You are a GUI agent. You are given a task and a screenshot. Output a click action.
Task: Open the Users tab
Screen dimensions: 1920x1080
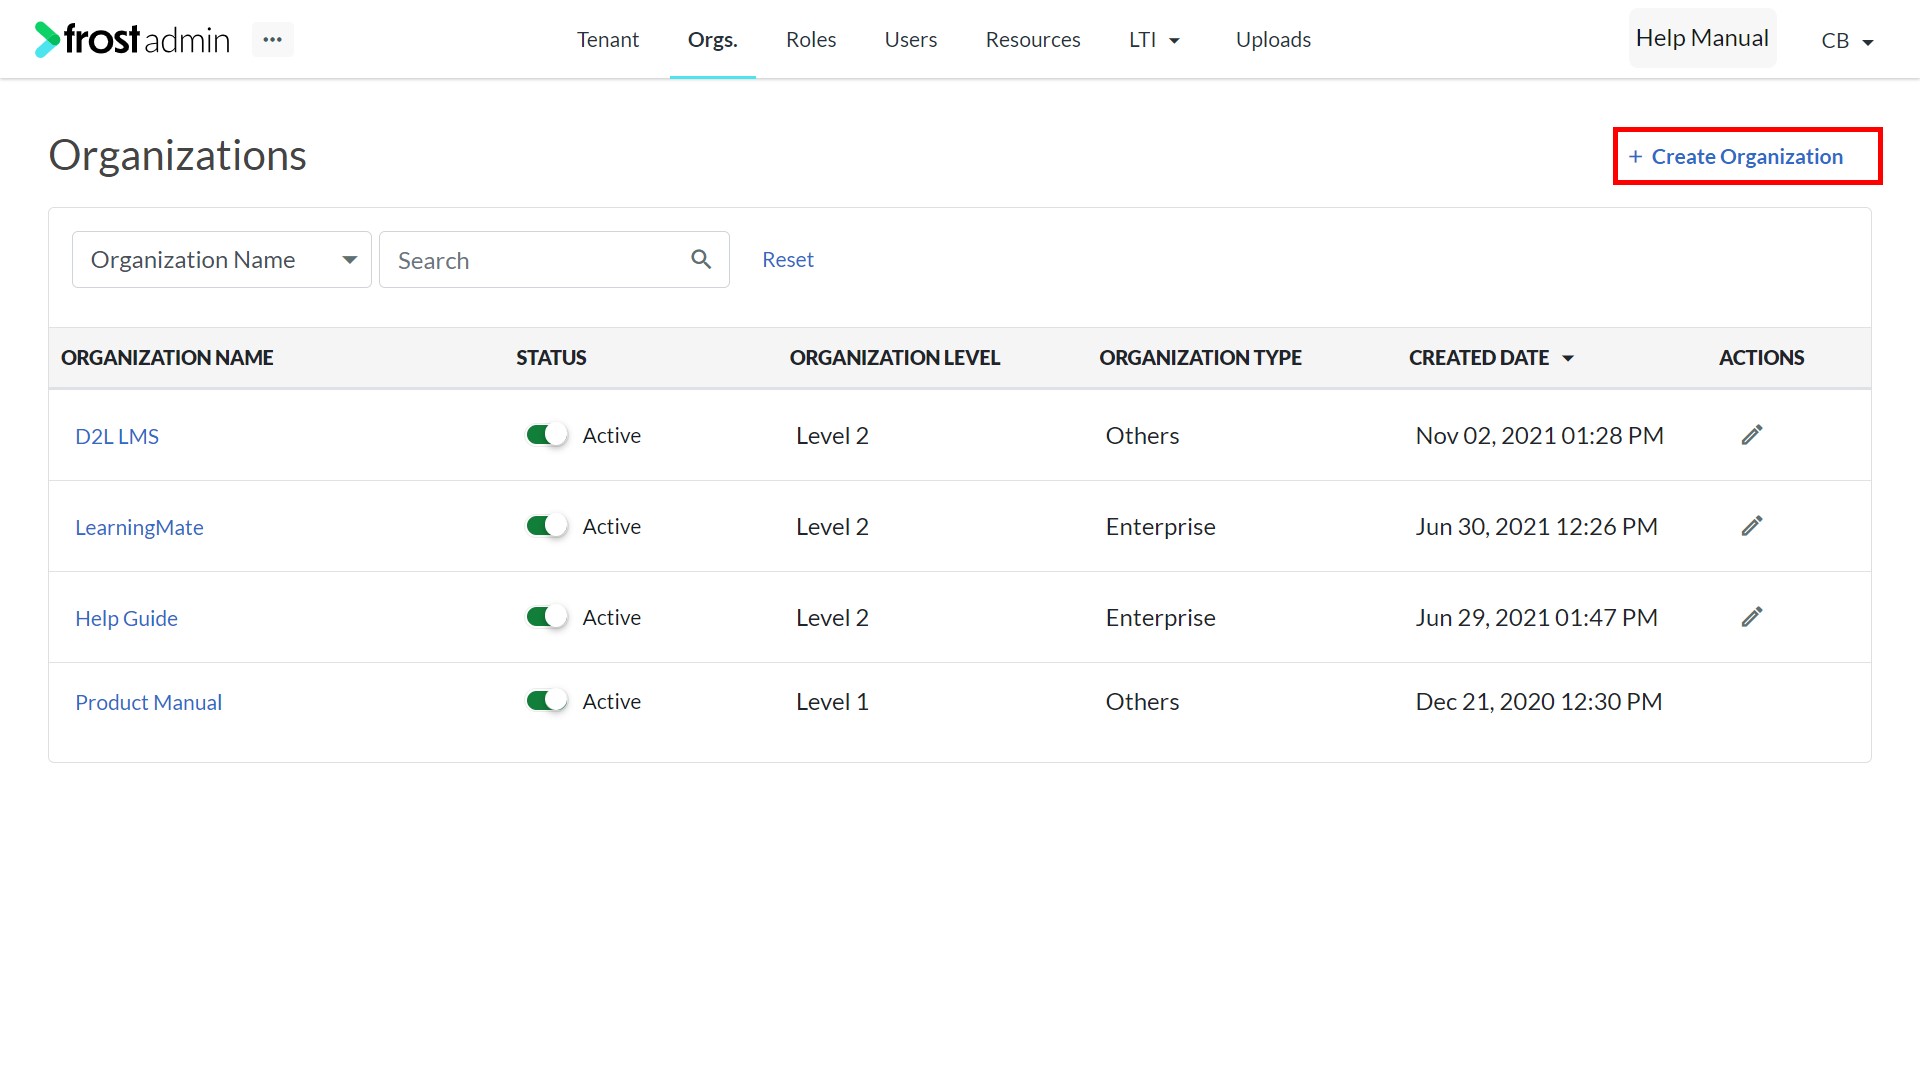911,40
